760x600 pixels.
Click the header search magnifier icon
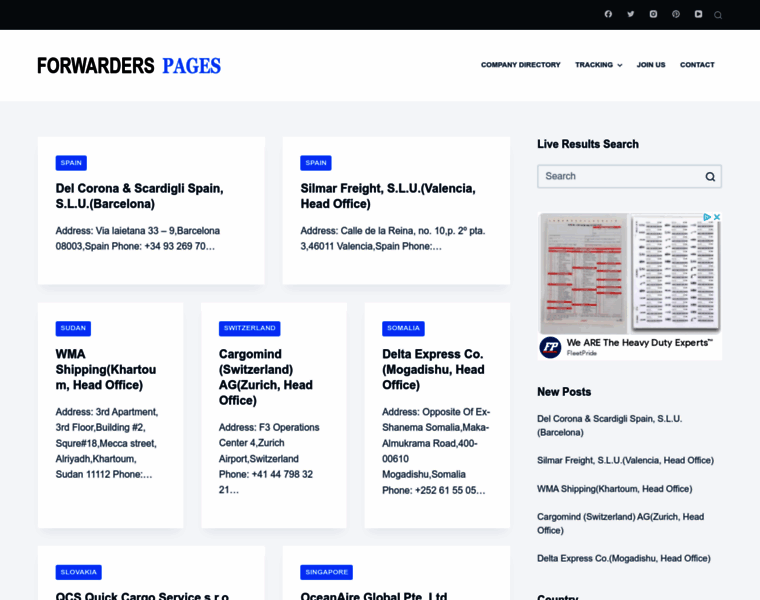point(718,15)
